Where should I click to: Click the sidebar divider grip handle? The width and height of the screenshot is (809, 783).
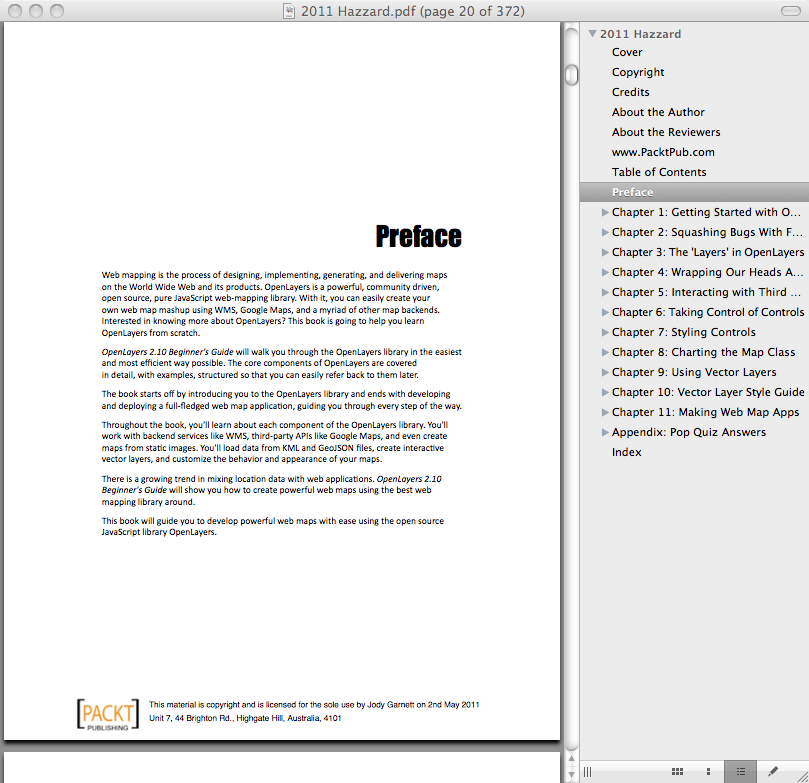[x=588, y=772]
